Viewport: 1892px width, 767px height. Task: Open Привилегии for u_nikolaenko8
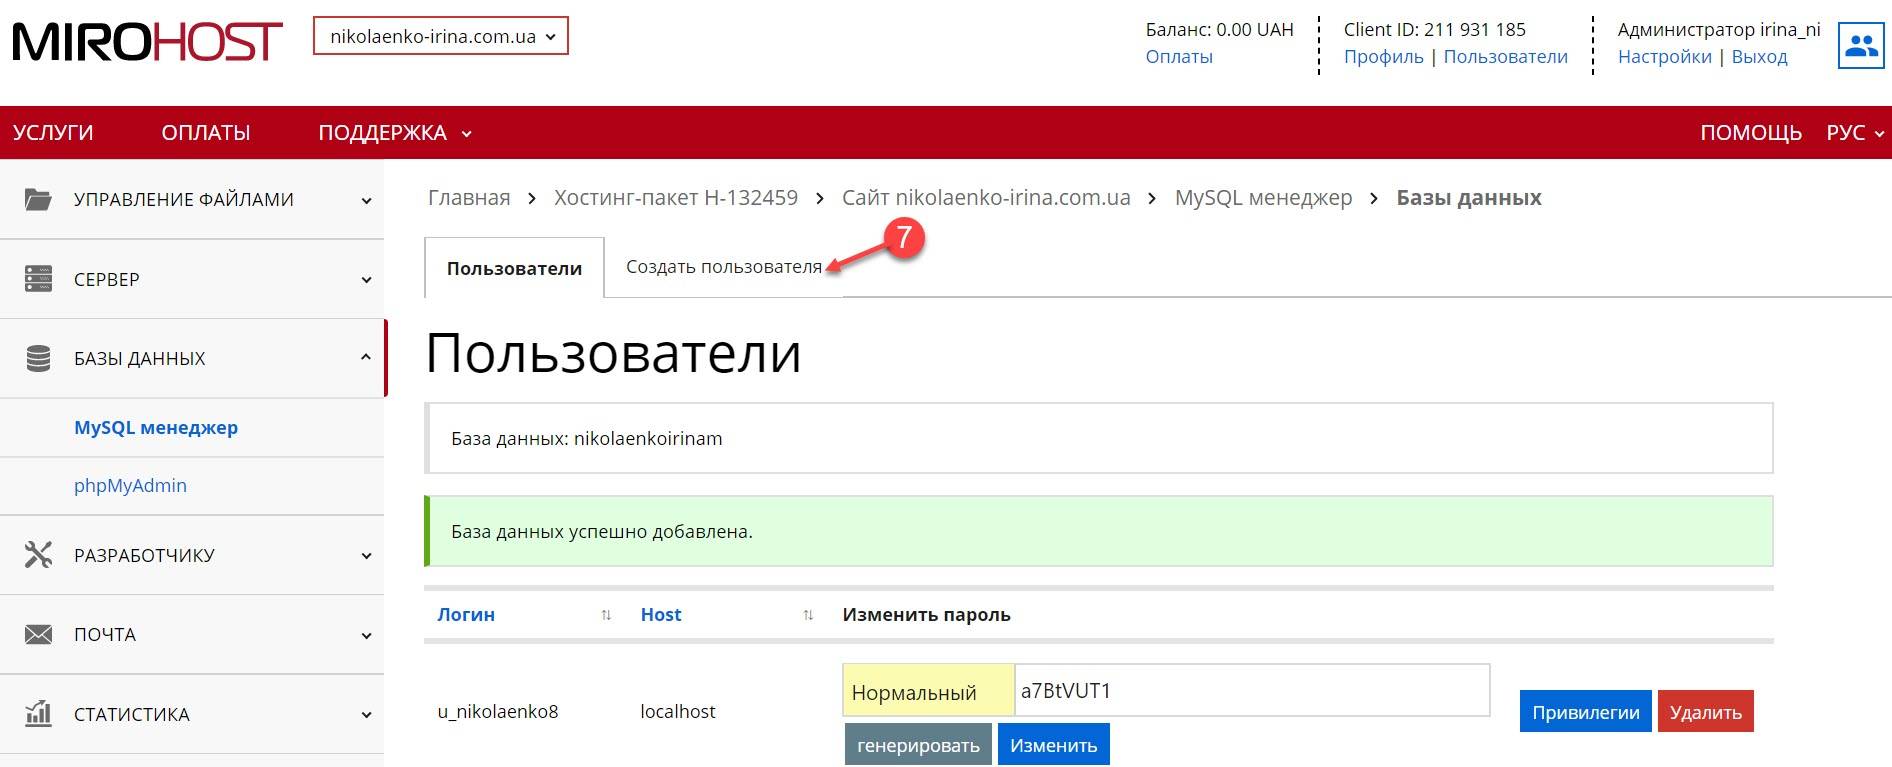[1585, 712]
